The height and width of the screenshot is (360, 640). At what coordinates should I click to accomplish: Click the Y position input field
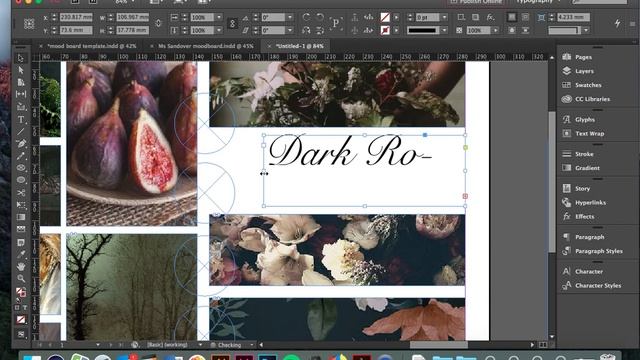click(76, 30)
